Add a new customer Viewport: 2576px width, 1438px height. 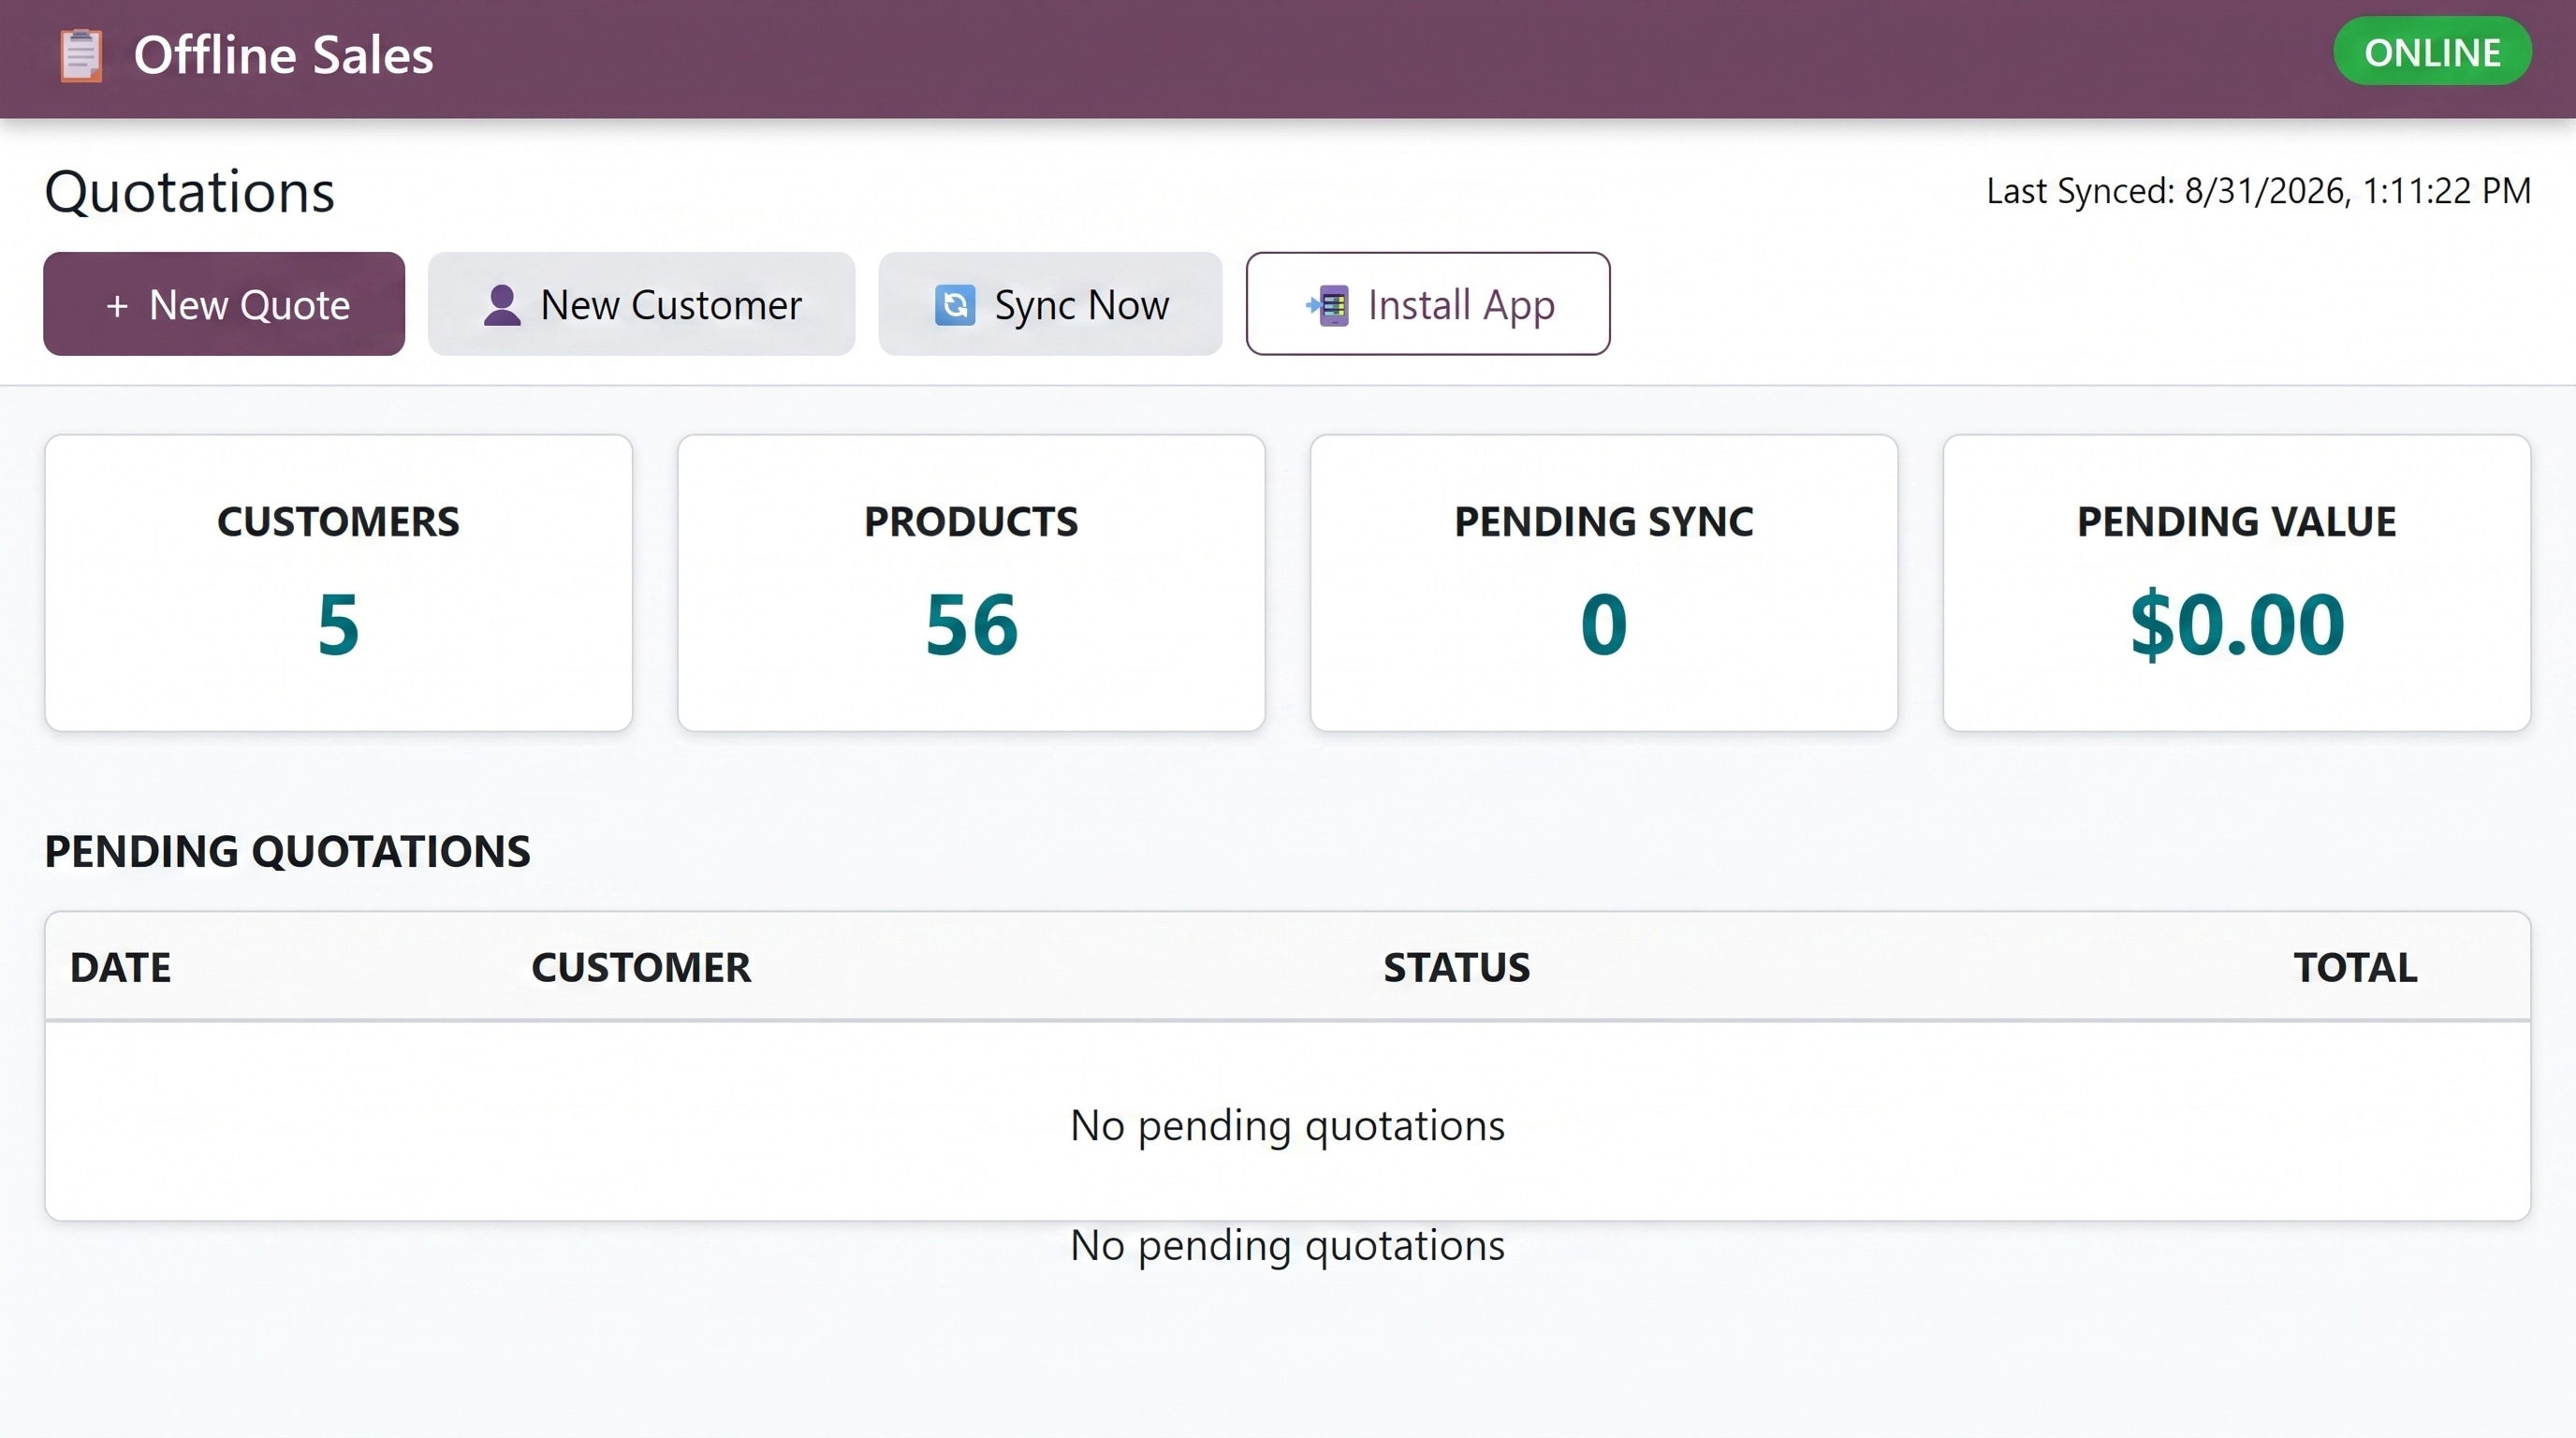(x=641, y=304)
